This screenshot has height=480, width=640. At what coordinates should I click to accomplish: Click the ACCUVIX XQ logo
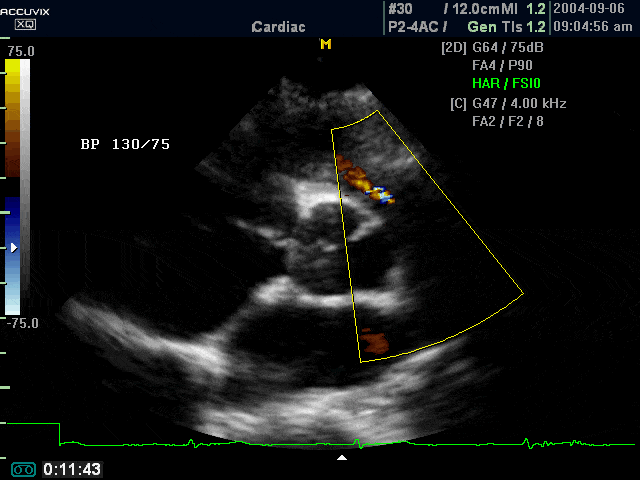(20, 16)
